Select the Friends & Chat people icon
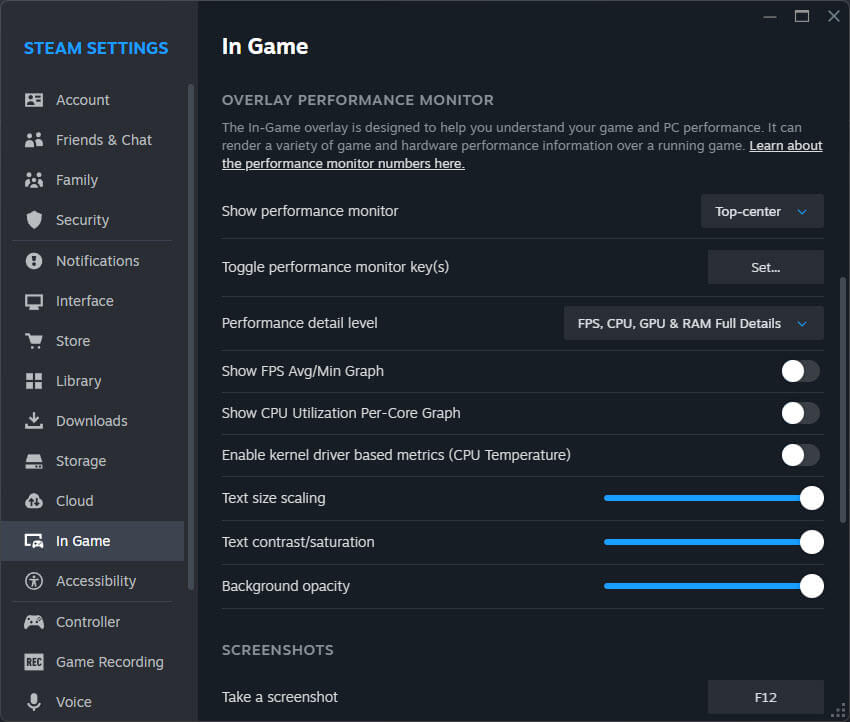 [34, 140]
